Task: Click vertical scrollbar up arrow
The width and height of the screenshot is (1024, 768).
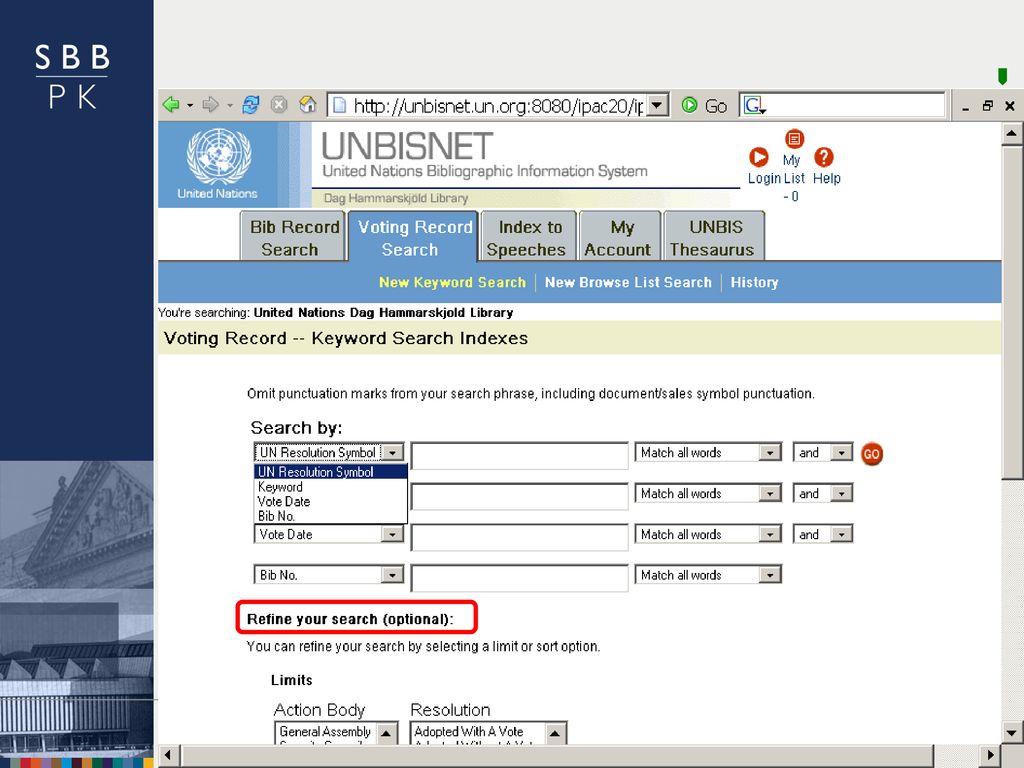Action: point(1012,134)
